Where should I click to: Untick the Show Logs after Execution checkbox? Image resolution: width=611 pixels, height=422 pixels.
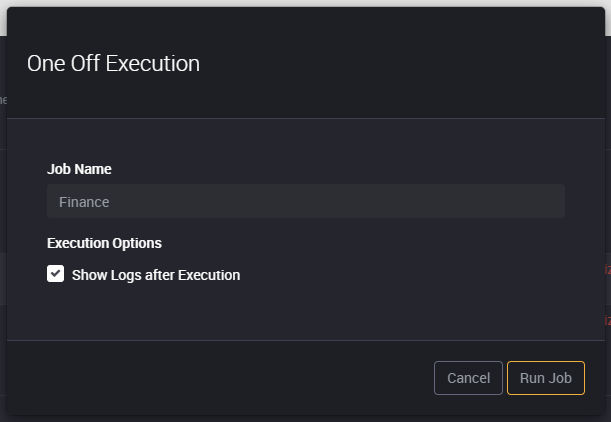[x=55, y=274]
